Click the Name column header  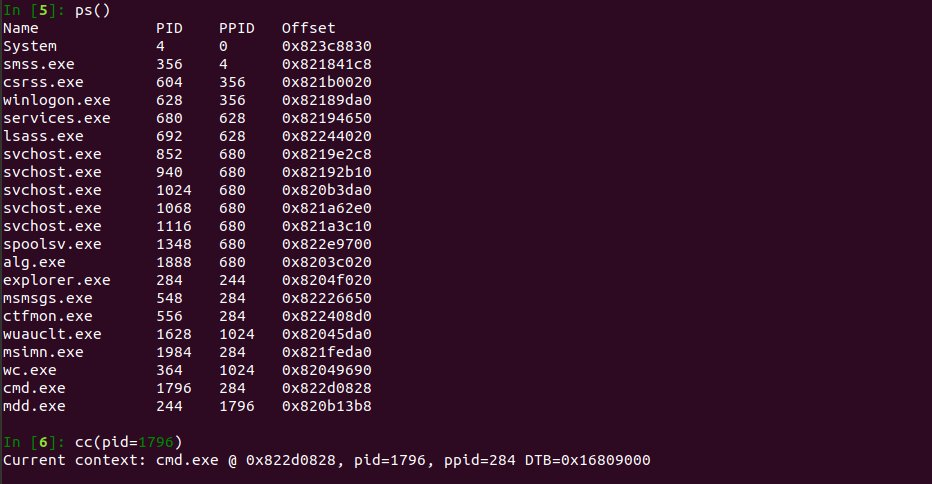coord(20,28)
